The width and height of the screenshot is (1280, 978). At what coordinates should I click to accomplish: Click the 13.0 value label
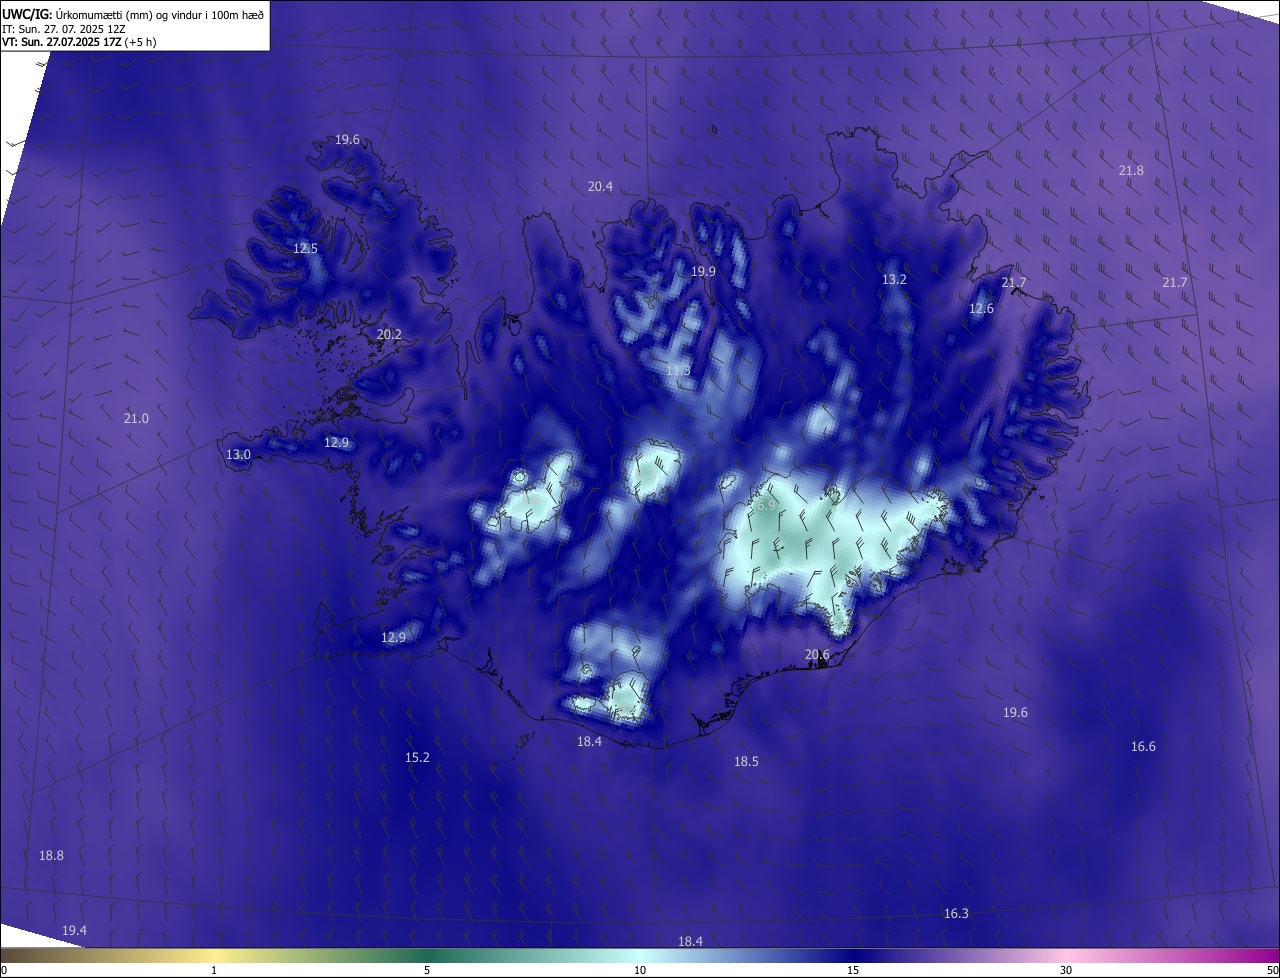pos(238,454)
